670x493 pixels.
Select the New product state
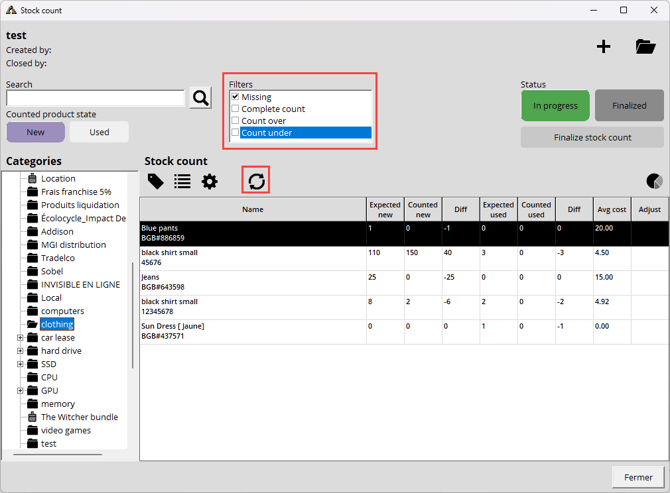click(36, 132)
